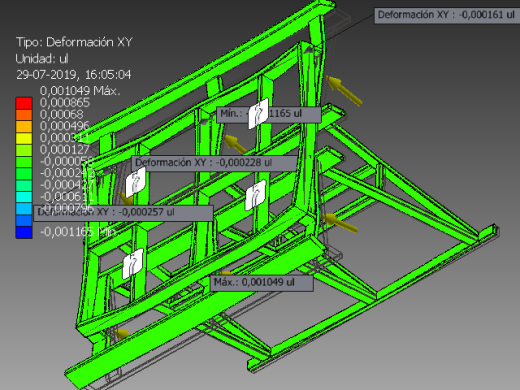Select the Tipo: Deformación XY legend title
The image size is (520, 390).
(74, 42)
